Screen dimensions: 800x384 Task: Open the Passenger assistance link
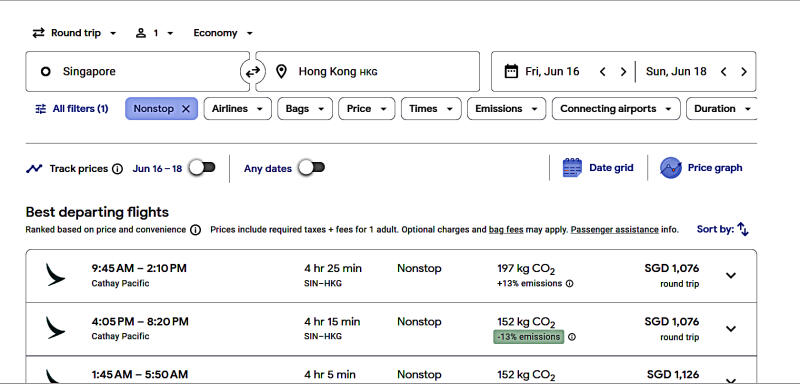point(615,230)
